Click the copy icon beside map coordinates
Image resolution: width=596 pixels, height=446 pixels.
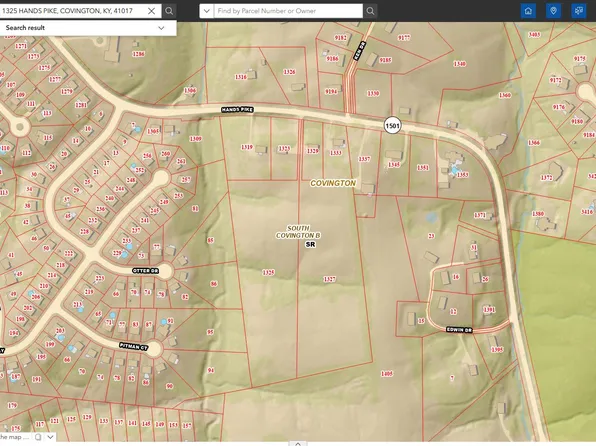pos(38,437)
